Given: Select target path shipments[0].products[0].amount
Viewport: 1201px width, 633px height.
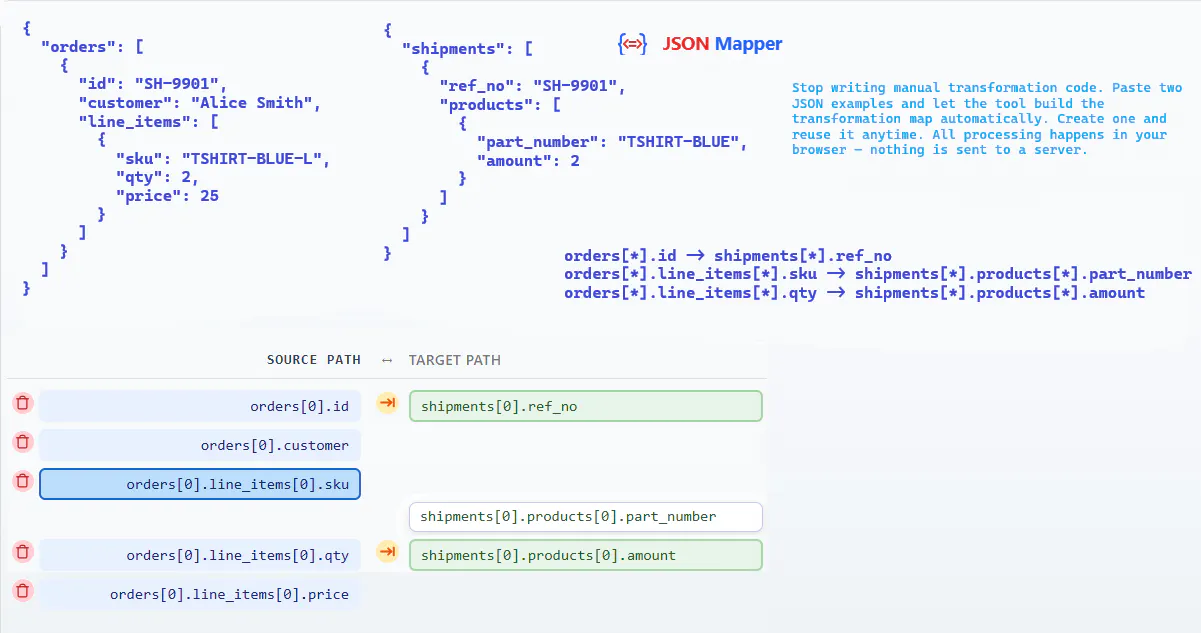Looking at the screenshot, I should [x=586, y=555].
